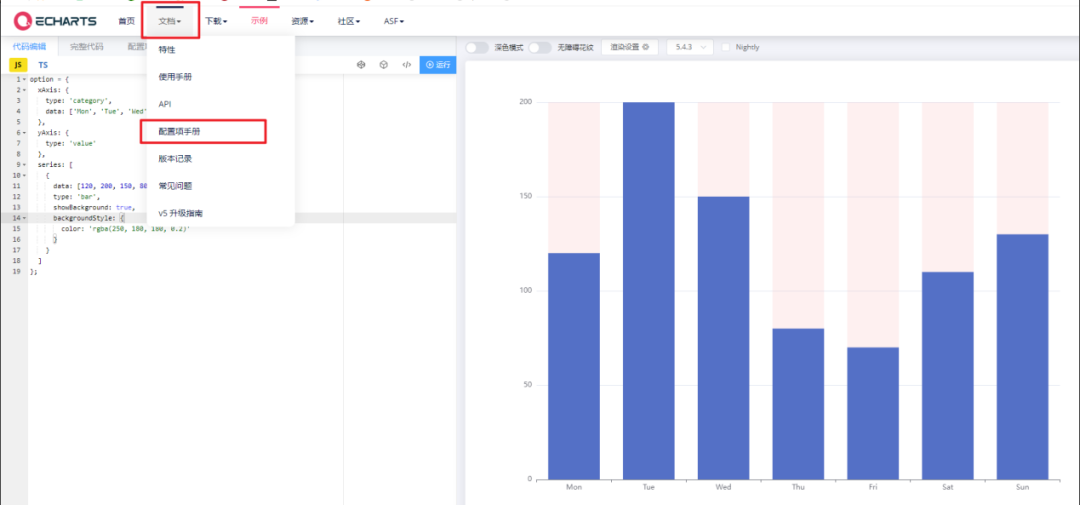Click code line "showBackground: true,"
Screen dimensions: 1080x505
(94, 207)
